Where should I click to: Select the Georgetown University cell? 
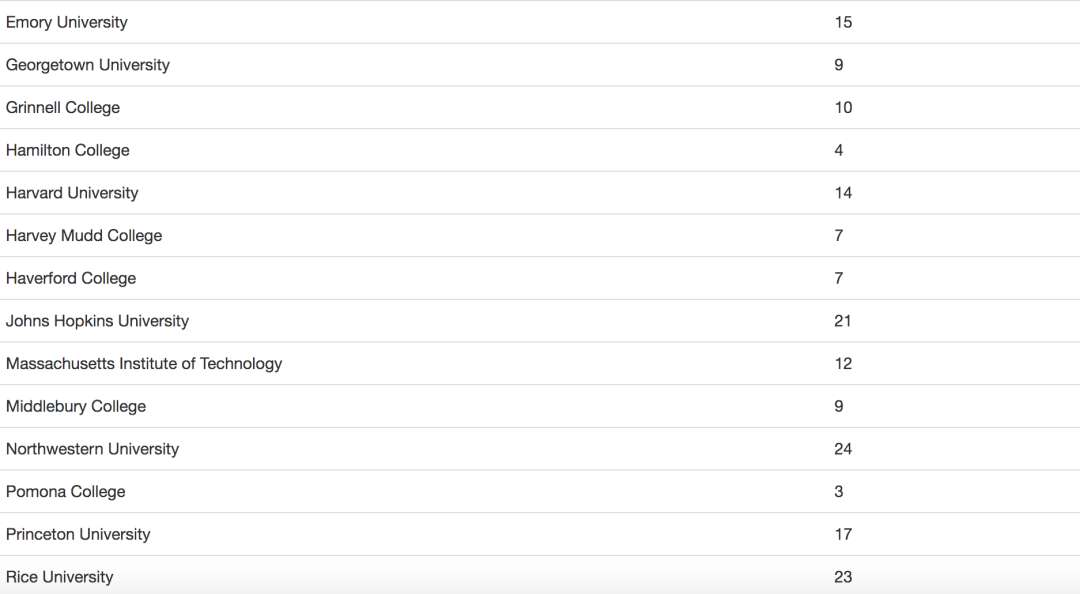point(88,65)
